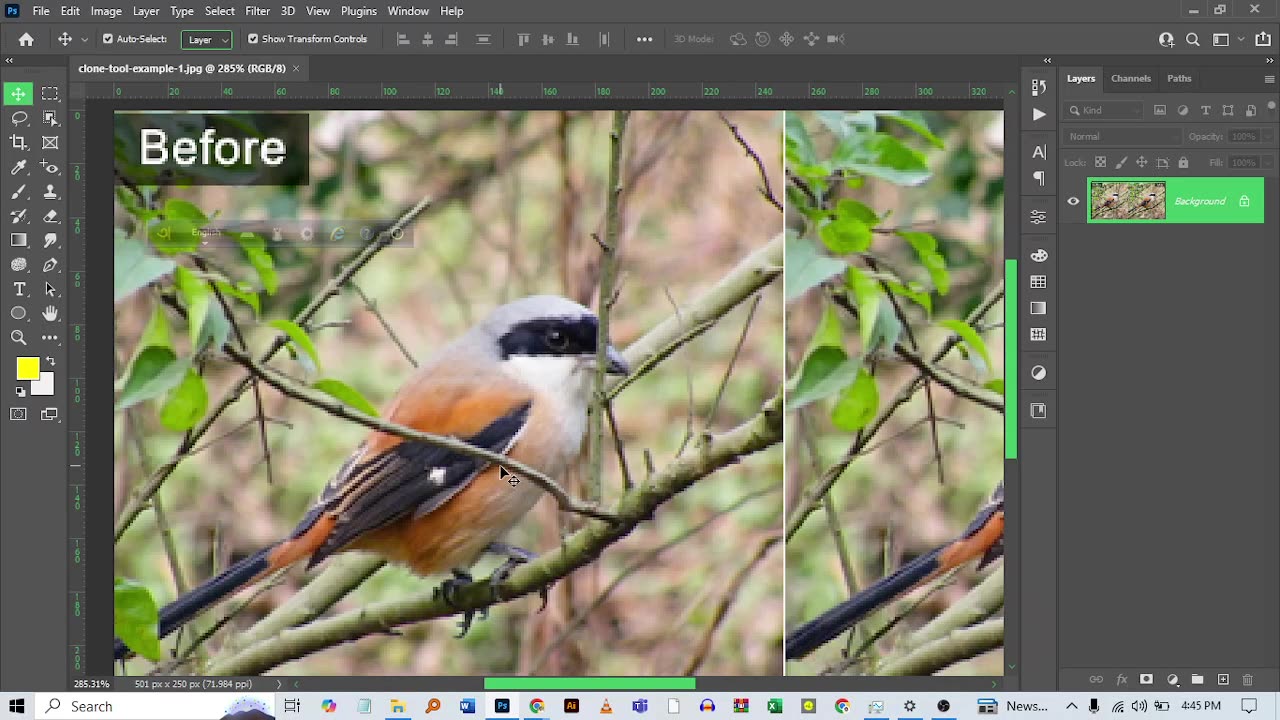Open the File menu

(41, 11)
